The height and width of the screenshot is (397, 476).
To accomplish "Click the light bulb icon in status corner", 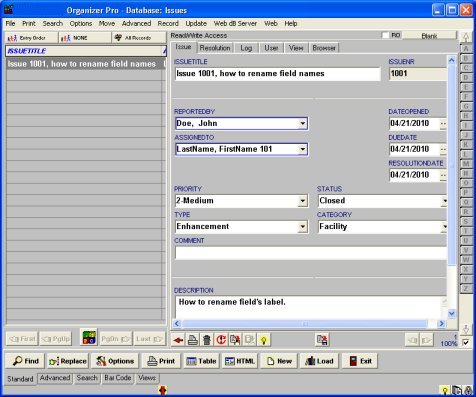I will 445,390.
